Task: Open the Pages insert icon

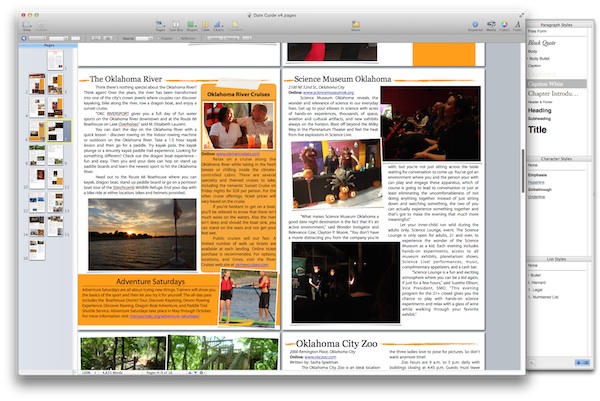Action: [x=160, y=26]
